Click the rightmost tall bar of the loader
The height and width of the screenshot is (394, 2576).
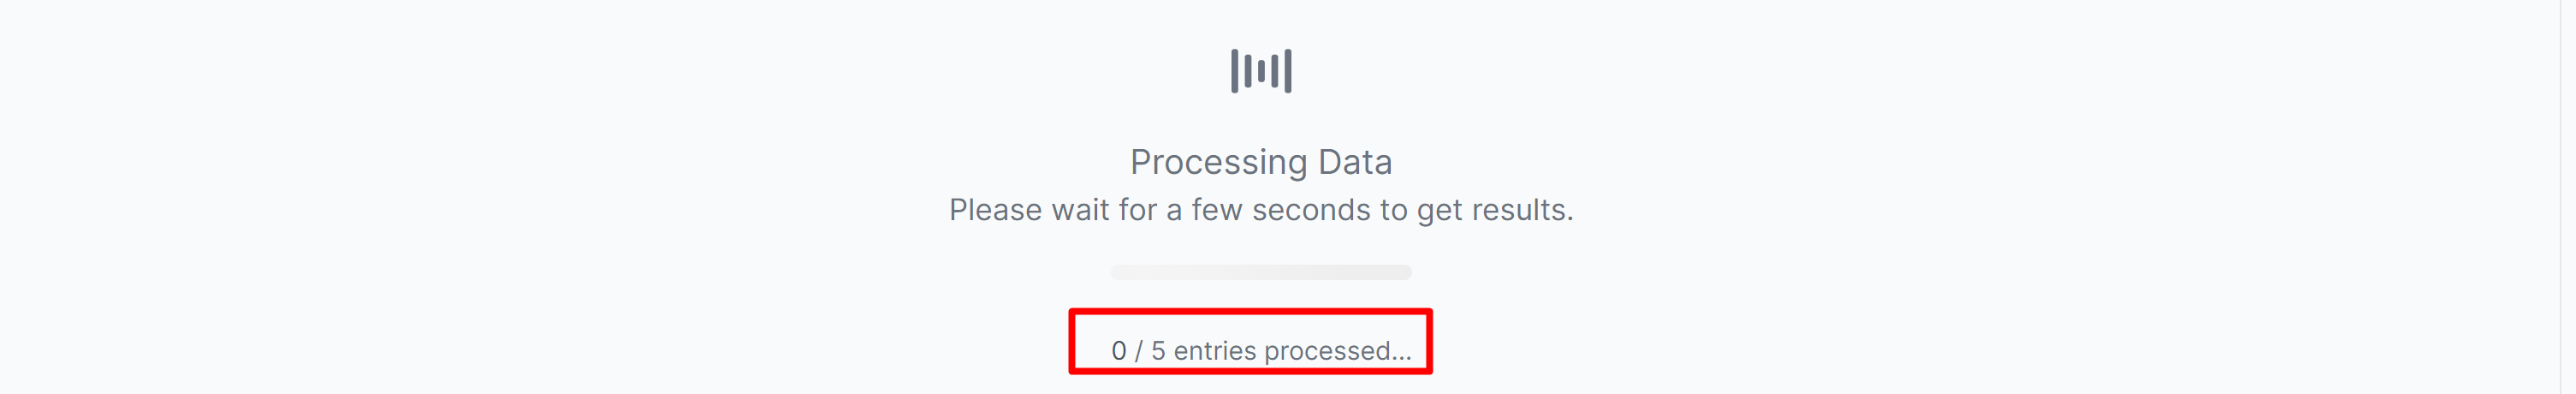click(x=1288, y=71)
